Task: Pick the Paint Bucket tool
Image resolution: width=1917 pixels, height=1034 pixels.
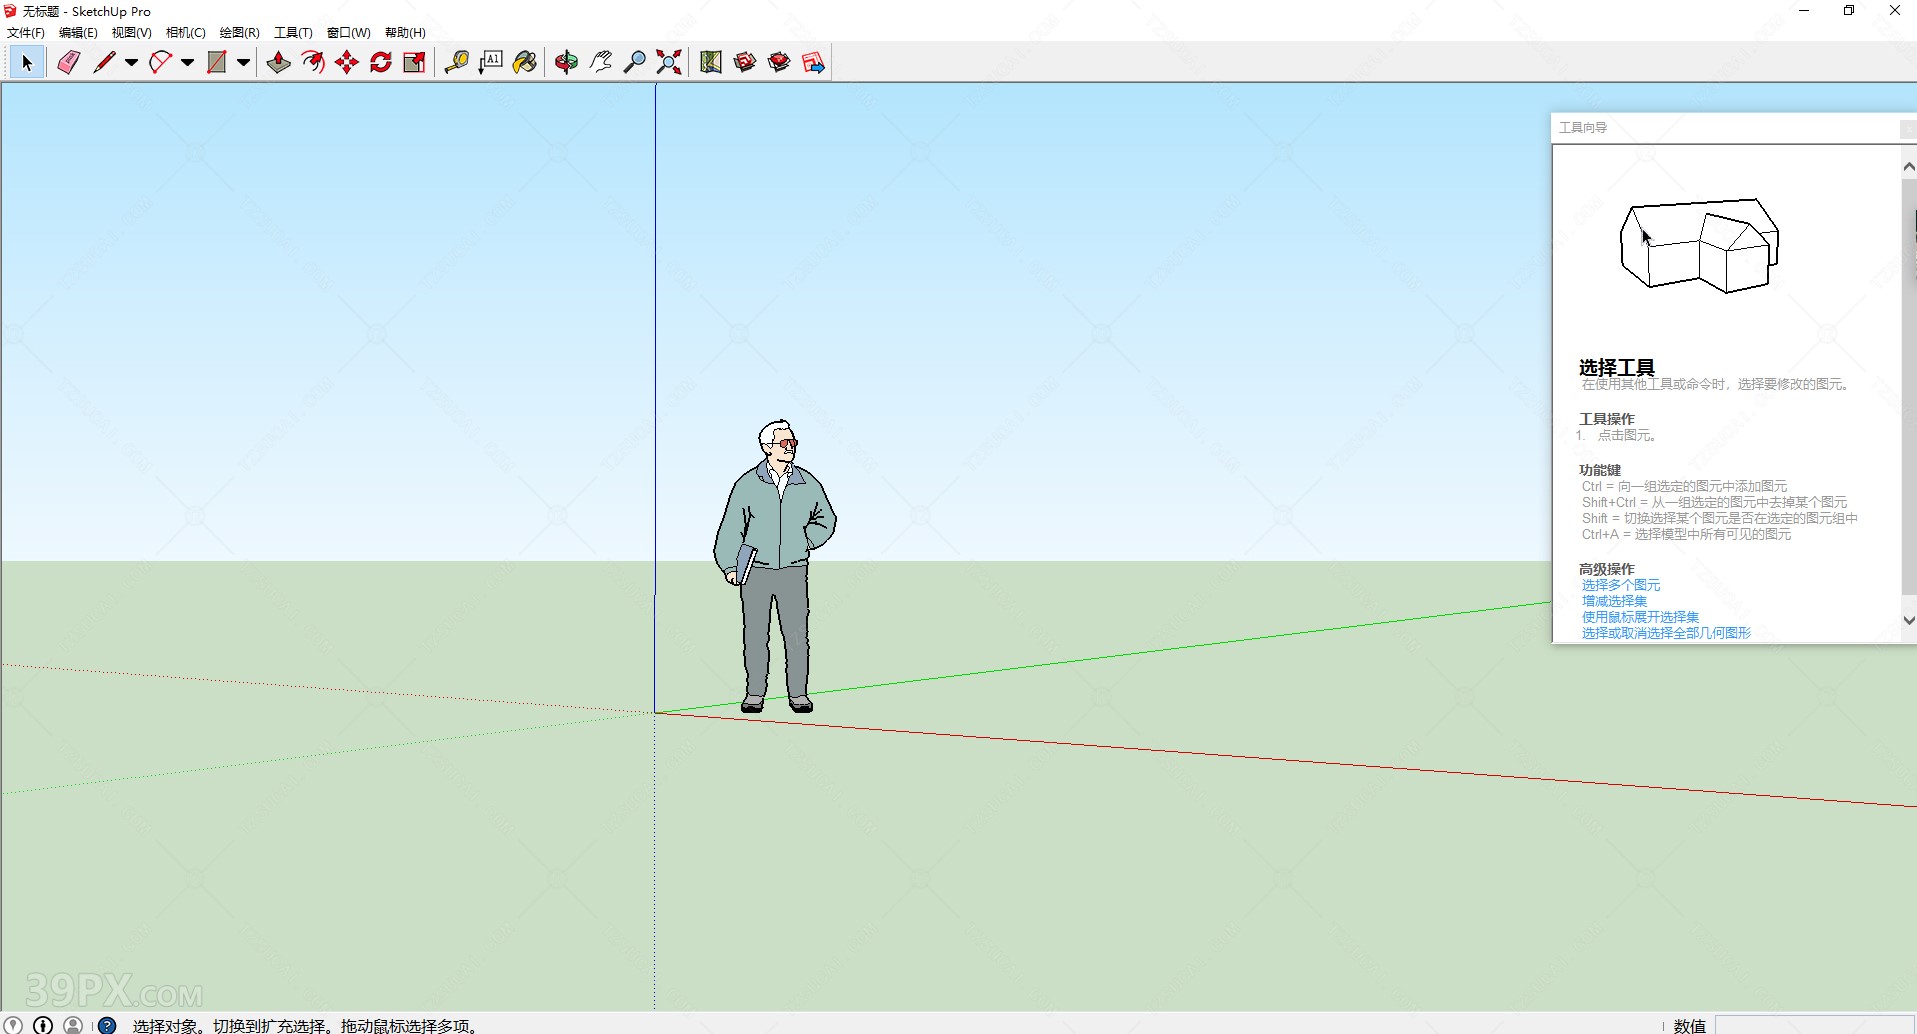Action: tap(524, 62)
